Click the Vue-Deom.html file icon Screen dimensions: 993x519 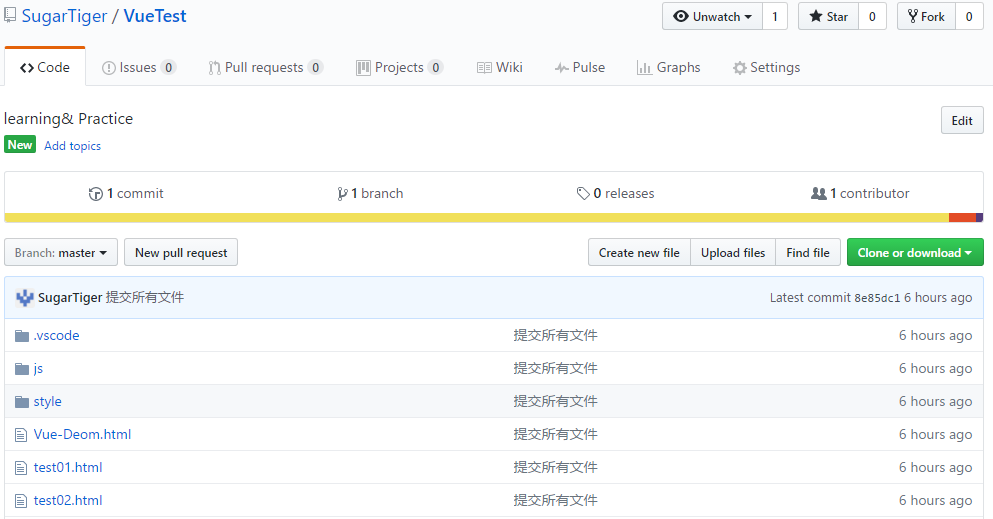coord(21,435)
